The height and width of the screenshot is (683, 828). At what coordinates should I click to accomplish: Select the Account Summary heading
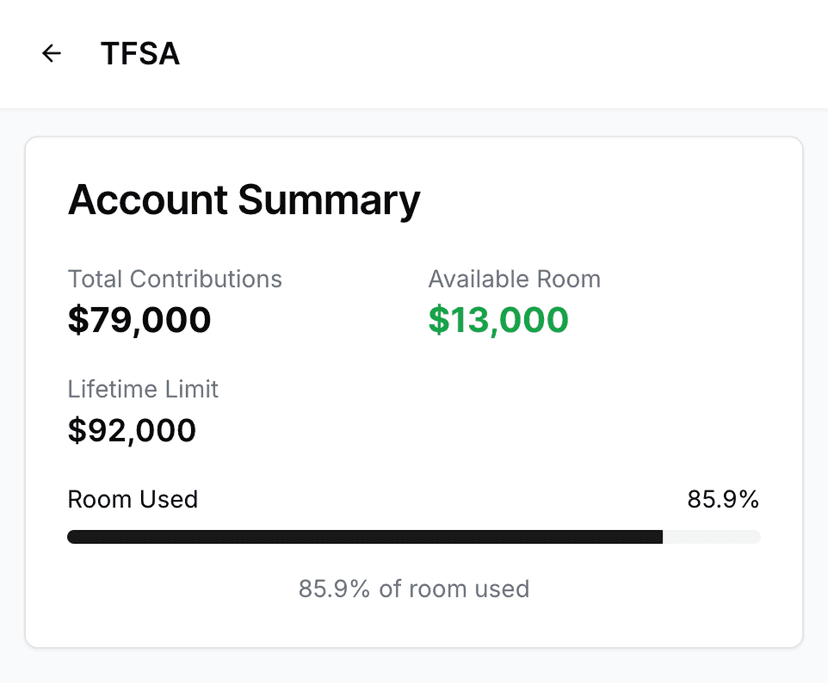pos(243,200)
